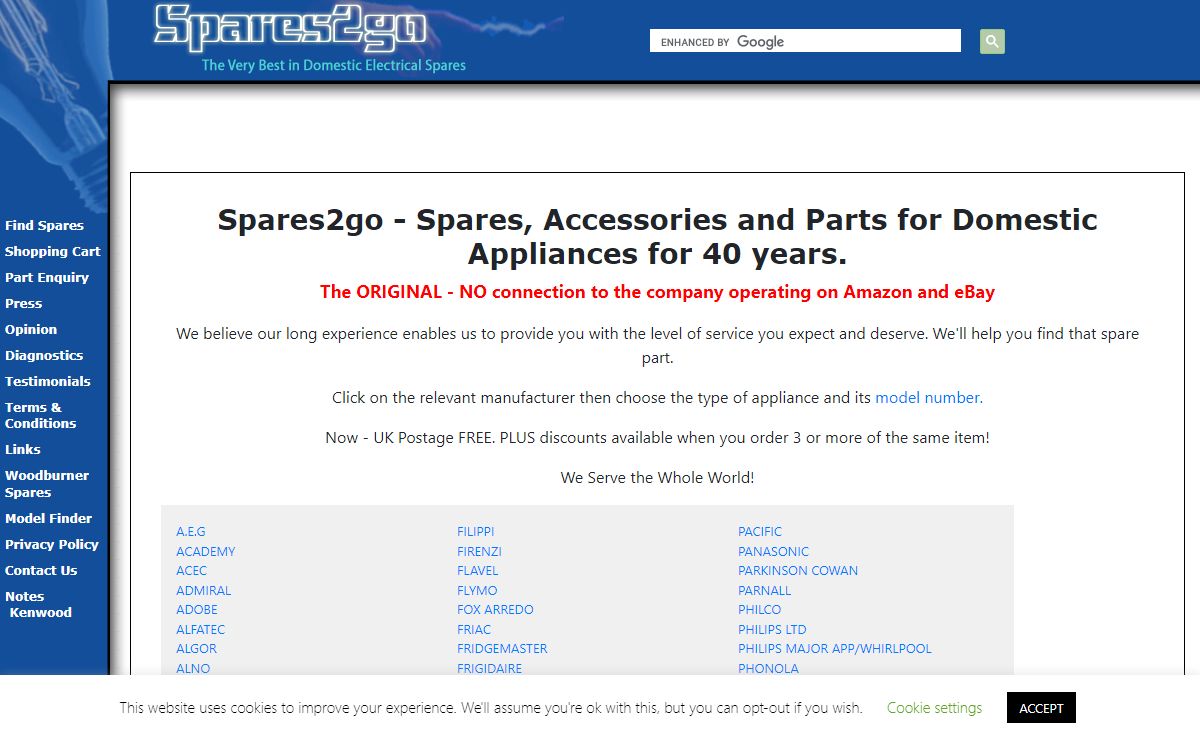The image size is (1200, 740).
Task: Open Terms & Conditions
Action: pyautogui.click(x=40, y=415)
